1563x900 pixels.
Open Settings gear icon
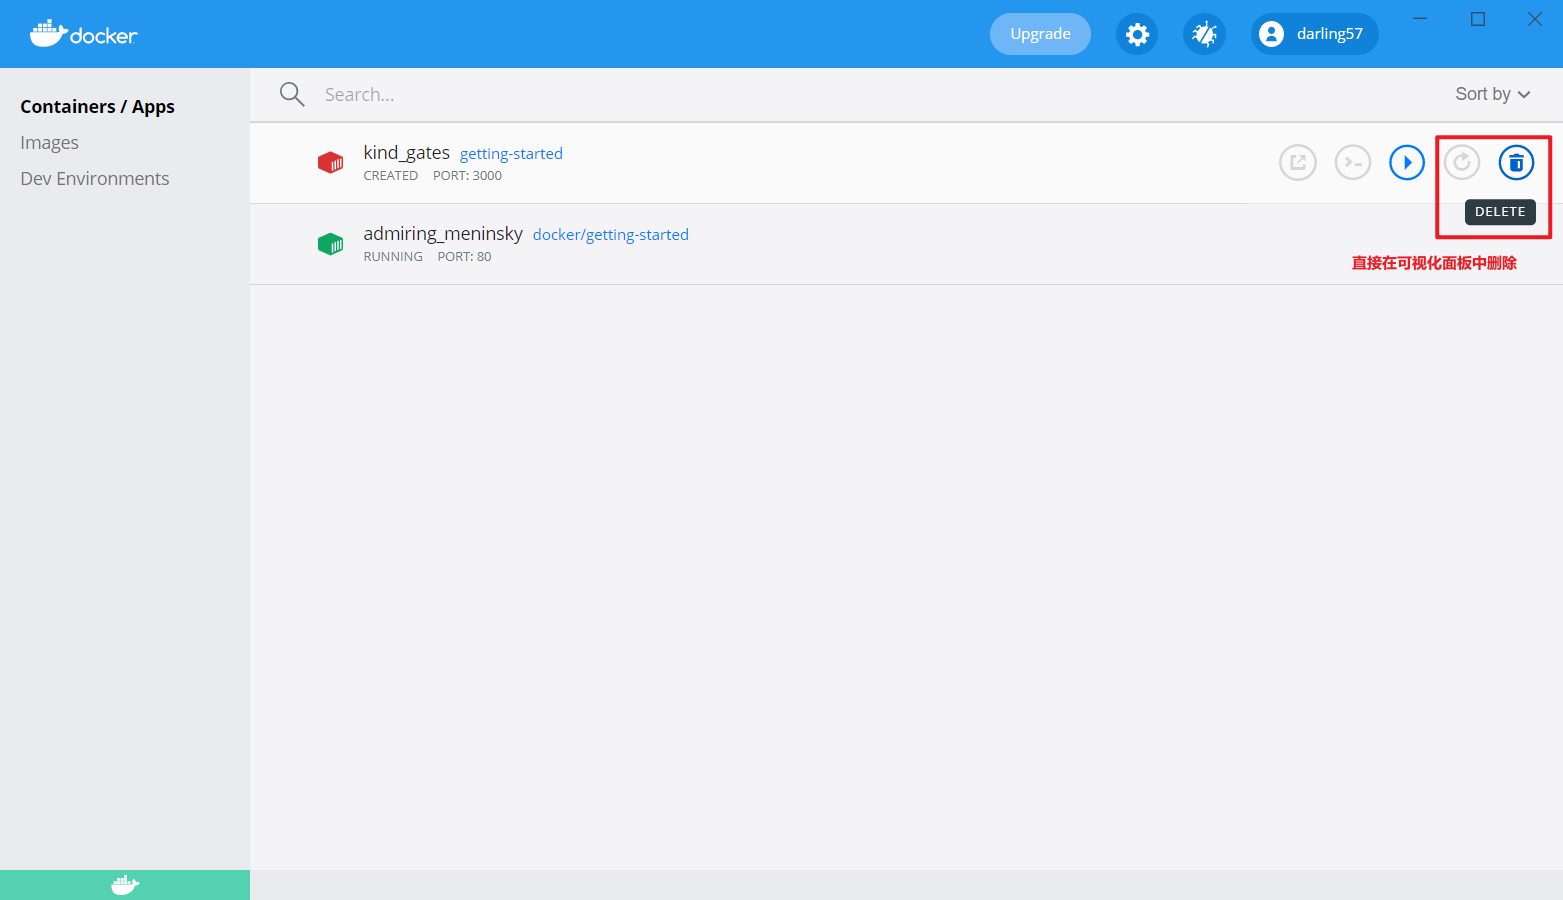pyautogui.click(x=1137, y=34)
